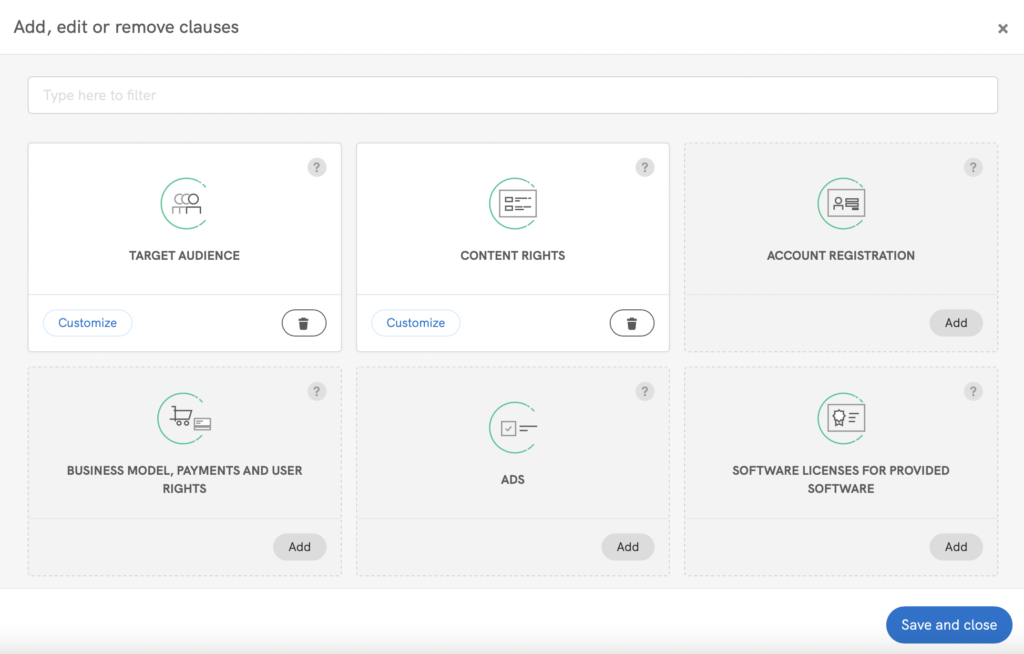This screenshot has width=1024, height=654.
Task: Add the Software Licenses clause
Action: coord(956,547)
